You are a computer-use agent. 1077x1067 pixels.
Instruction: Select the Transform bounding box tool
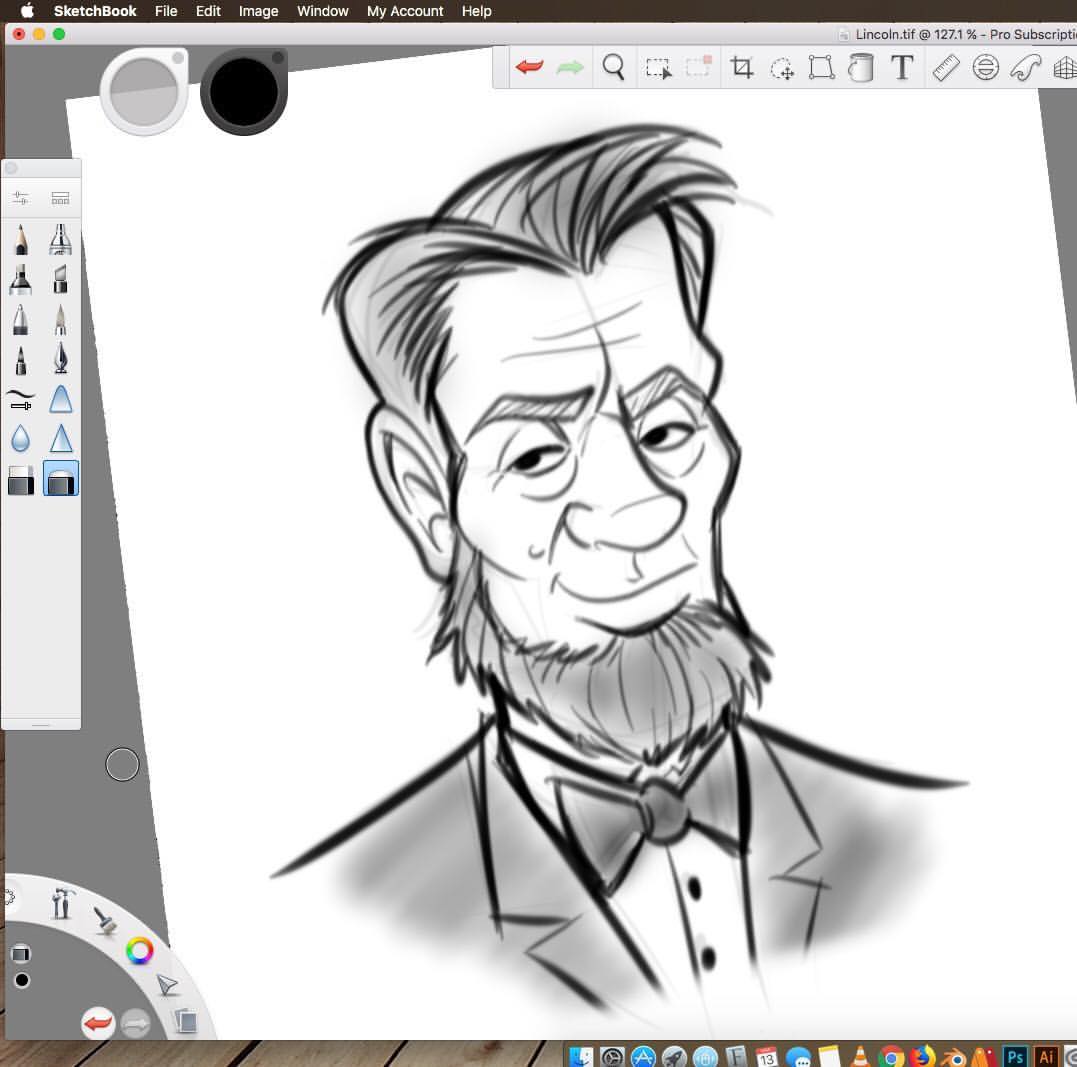click(821, 67)
